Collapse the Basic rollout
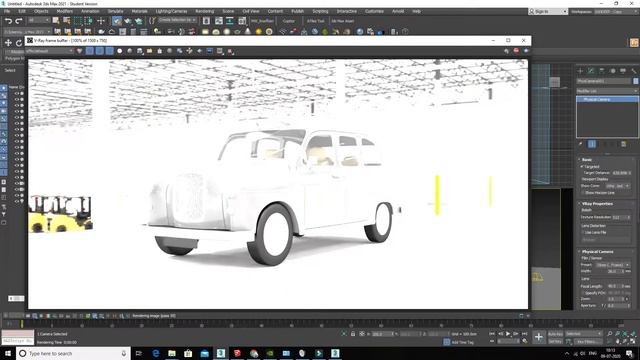This screenshot has width=640, height=360. [x=586, y=160]
